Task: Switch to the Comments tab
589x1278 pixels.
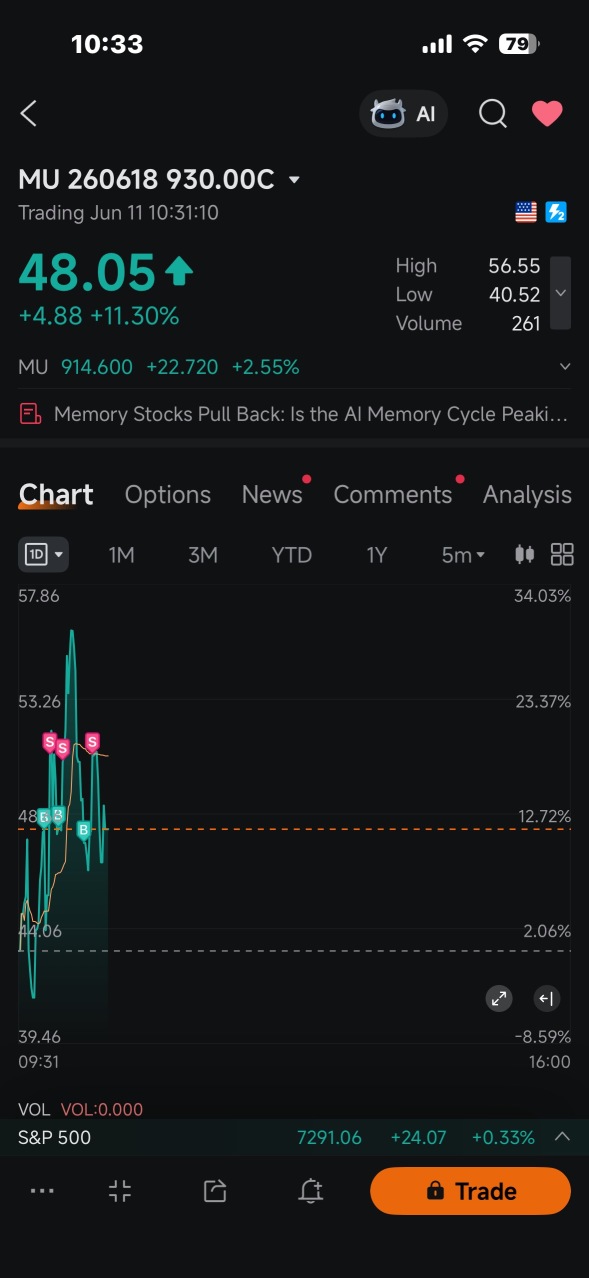Action: click(x=393, y=495)
